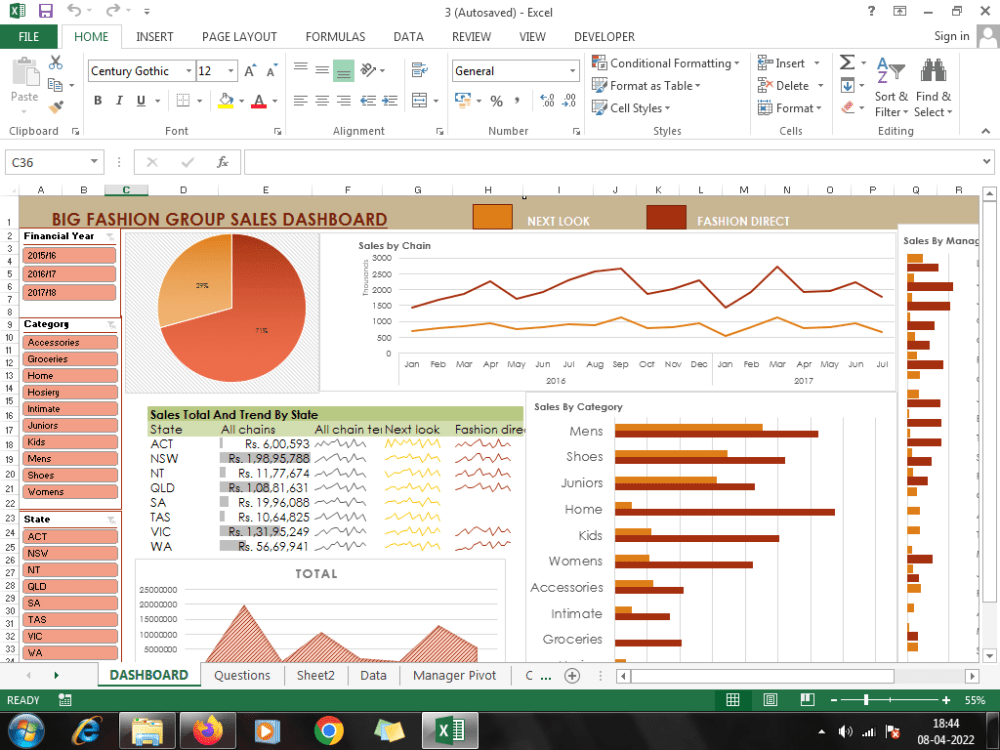Screen dimensions: 1000x750
Task: Open the font size dropdown
Action: pos(228,71)
